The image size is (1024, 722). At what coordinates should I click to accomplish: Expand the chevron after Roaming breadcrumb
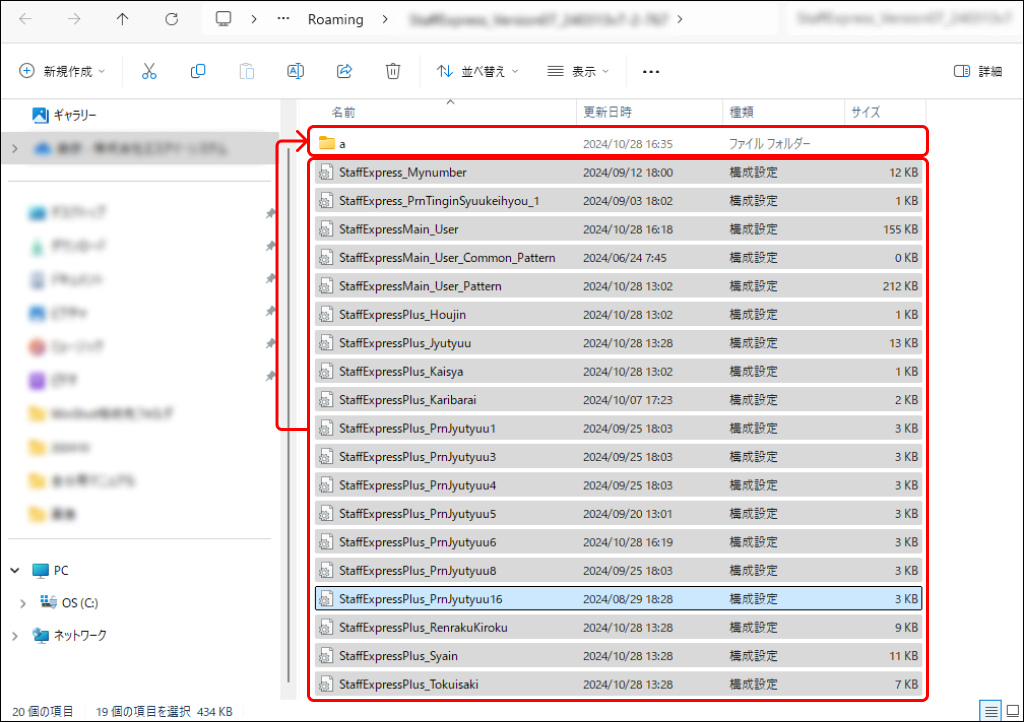(x=385, y=20)
